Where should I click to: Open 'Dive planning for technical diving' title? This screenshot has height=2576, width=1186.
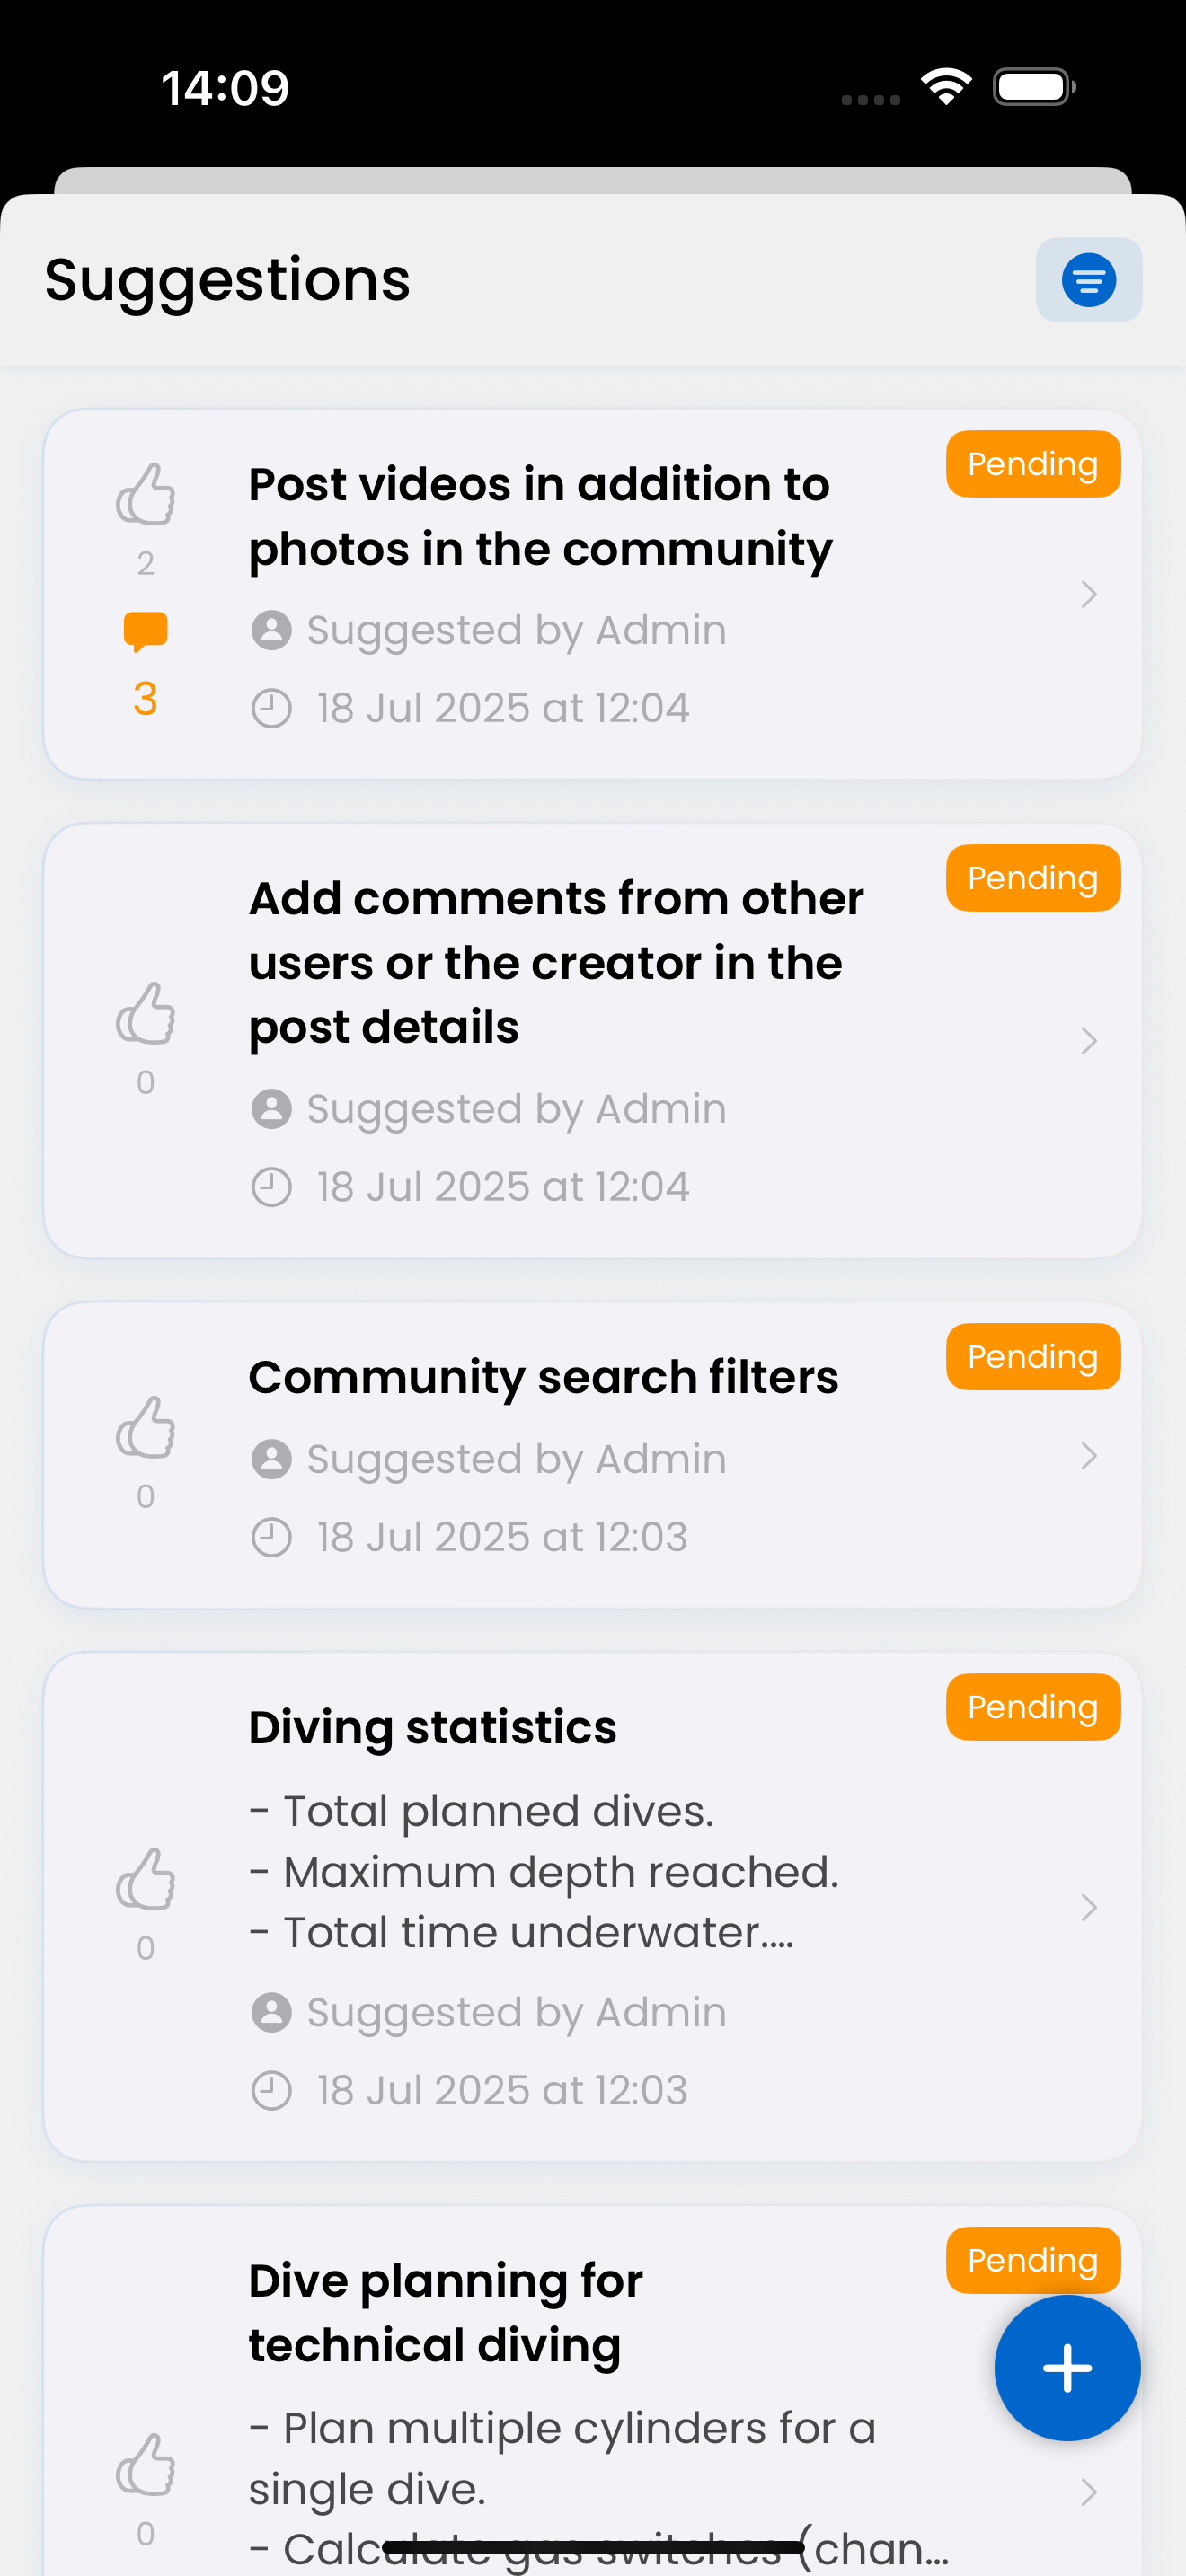[445, 2312]
